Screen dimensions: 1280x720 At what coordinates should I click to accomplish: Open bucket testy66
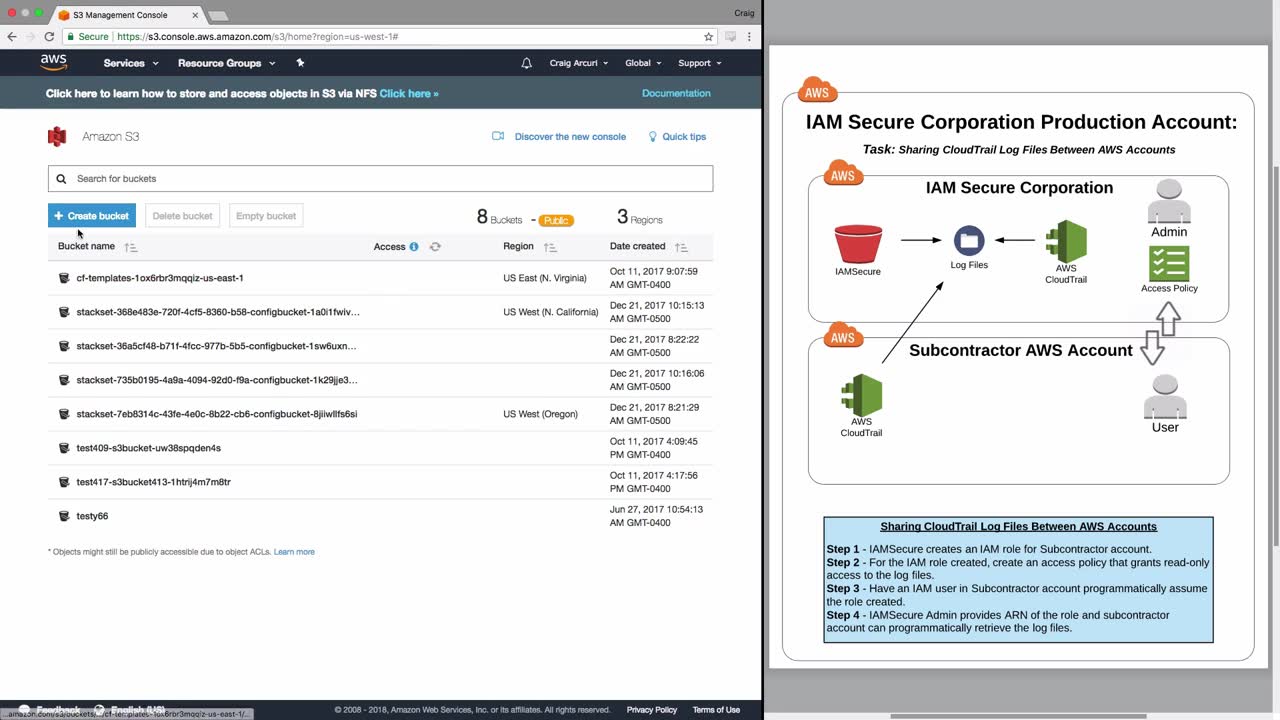[92, 516]
